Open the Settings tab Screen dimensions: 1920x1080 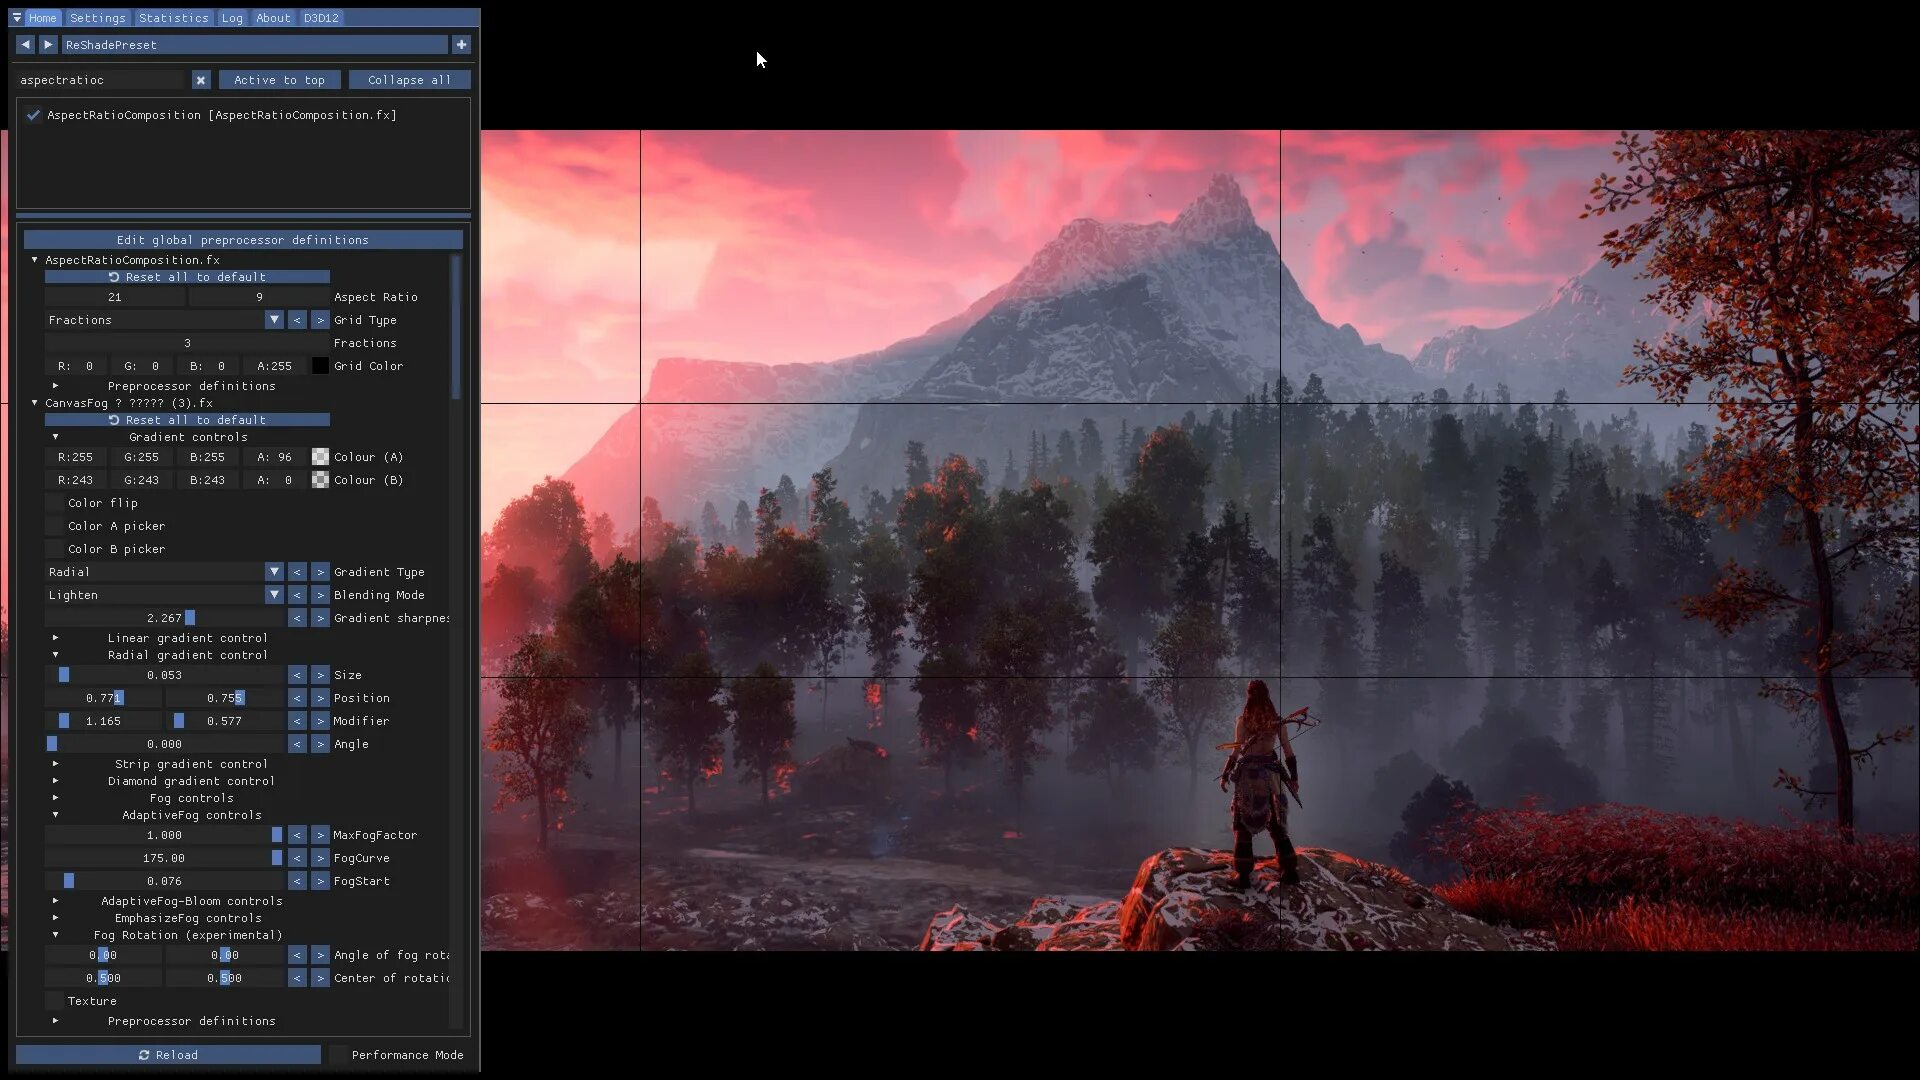(97, 18)
